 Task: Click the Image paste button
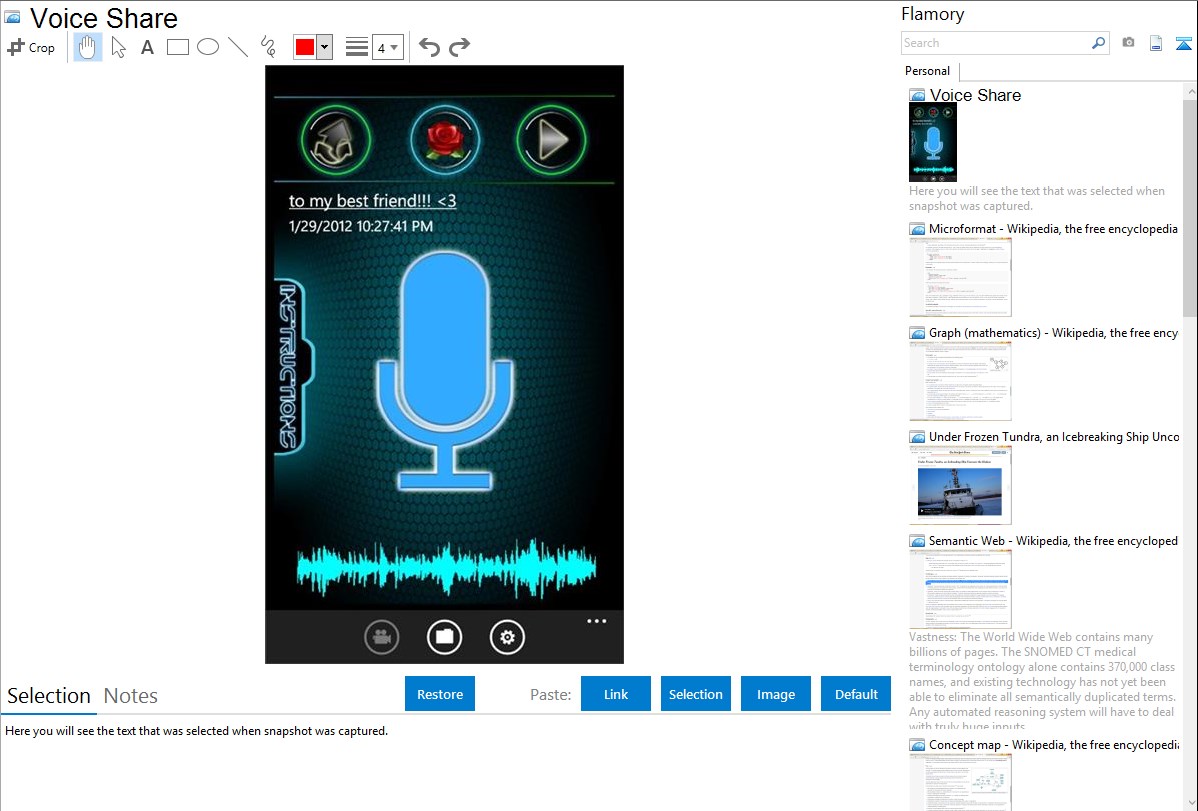pos(775,694)
